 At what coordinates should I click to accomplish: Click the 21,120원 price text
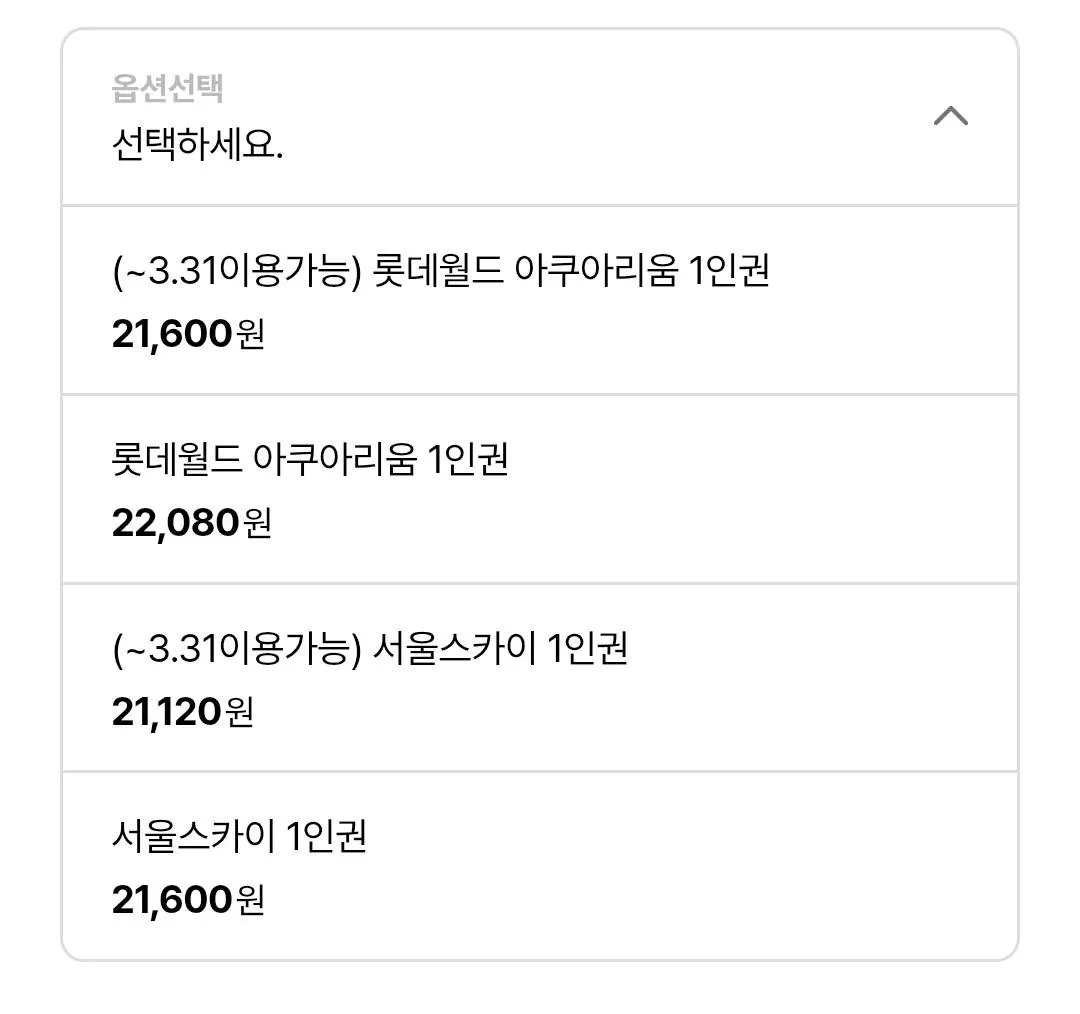tap(185, 712)
